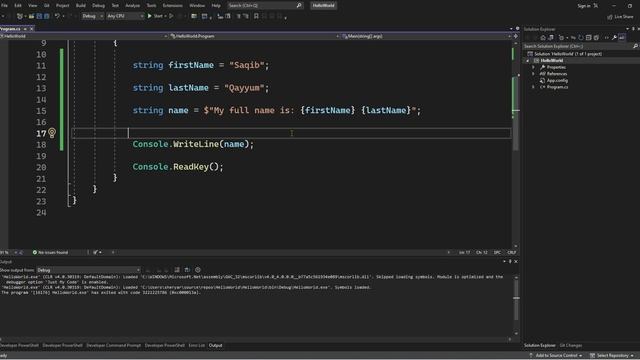Click the firstName variable on line 11
This screenshot has height=360, width=640.
click(191, 65)
